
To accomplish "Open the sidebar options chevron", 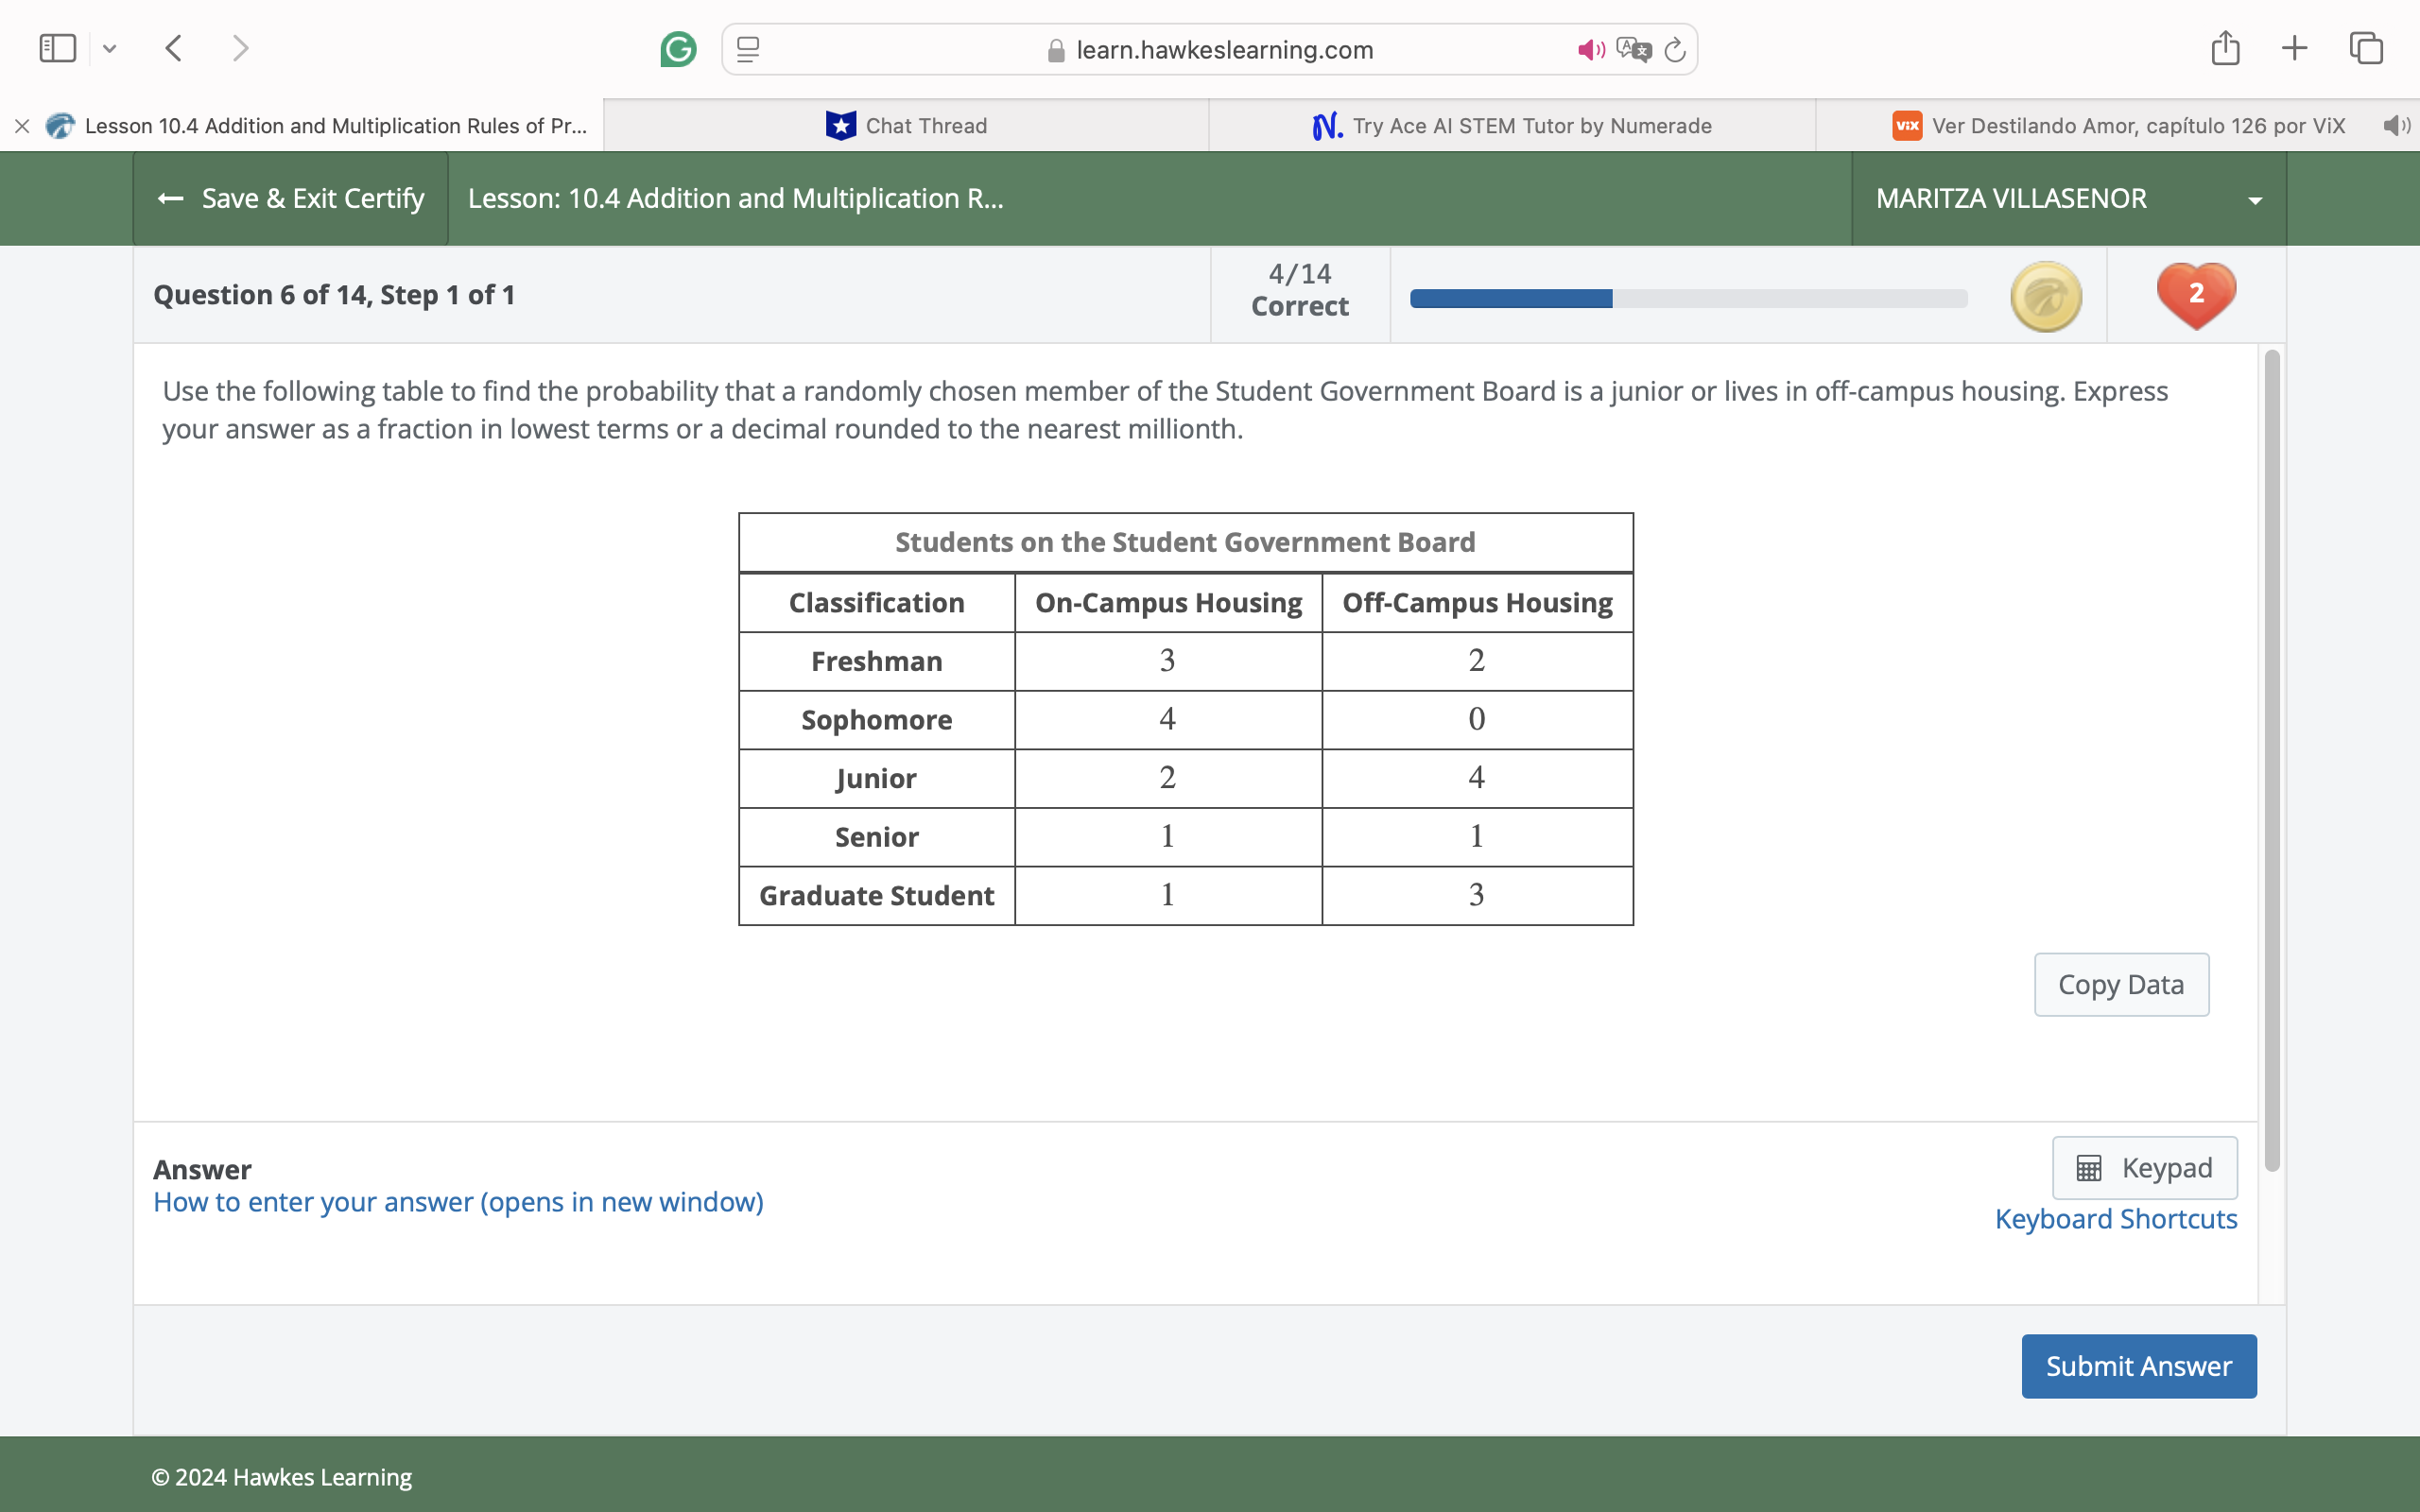I will tap(110, 48).
